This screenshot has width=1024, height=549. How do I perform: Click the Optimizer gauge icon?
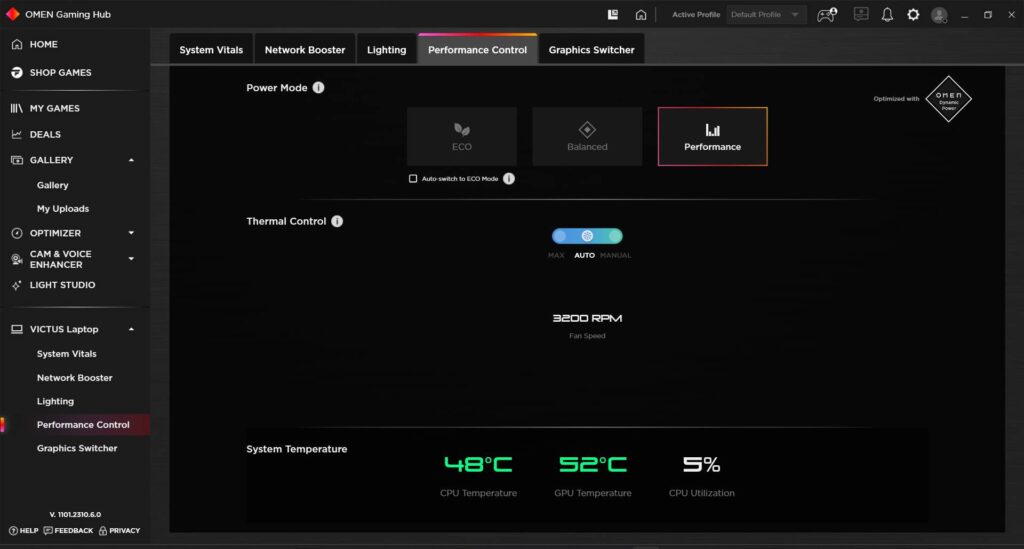pos(17,233)
